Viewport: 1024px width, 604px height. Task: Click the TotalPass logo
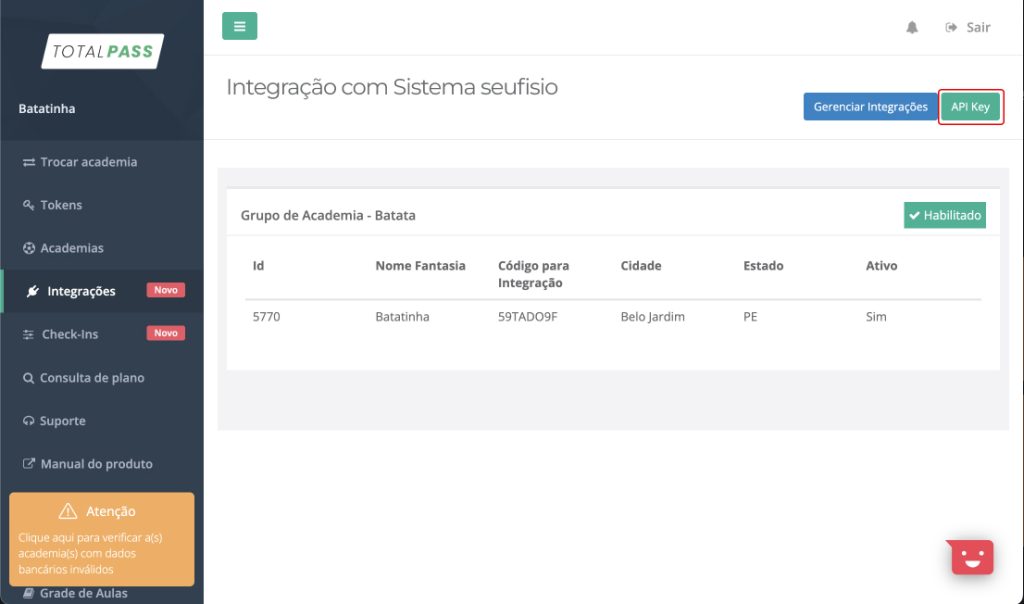103,51
